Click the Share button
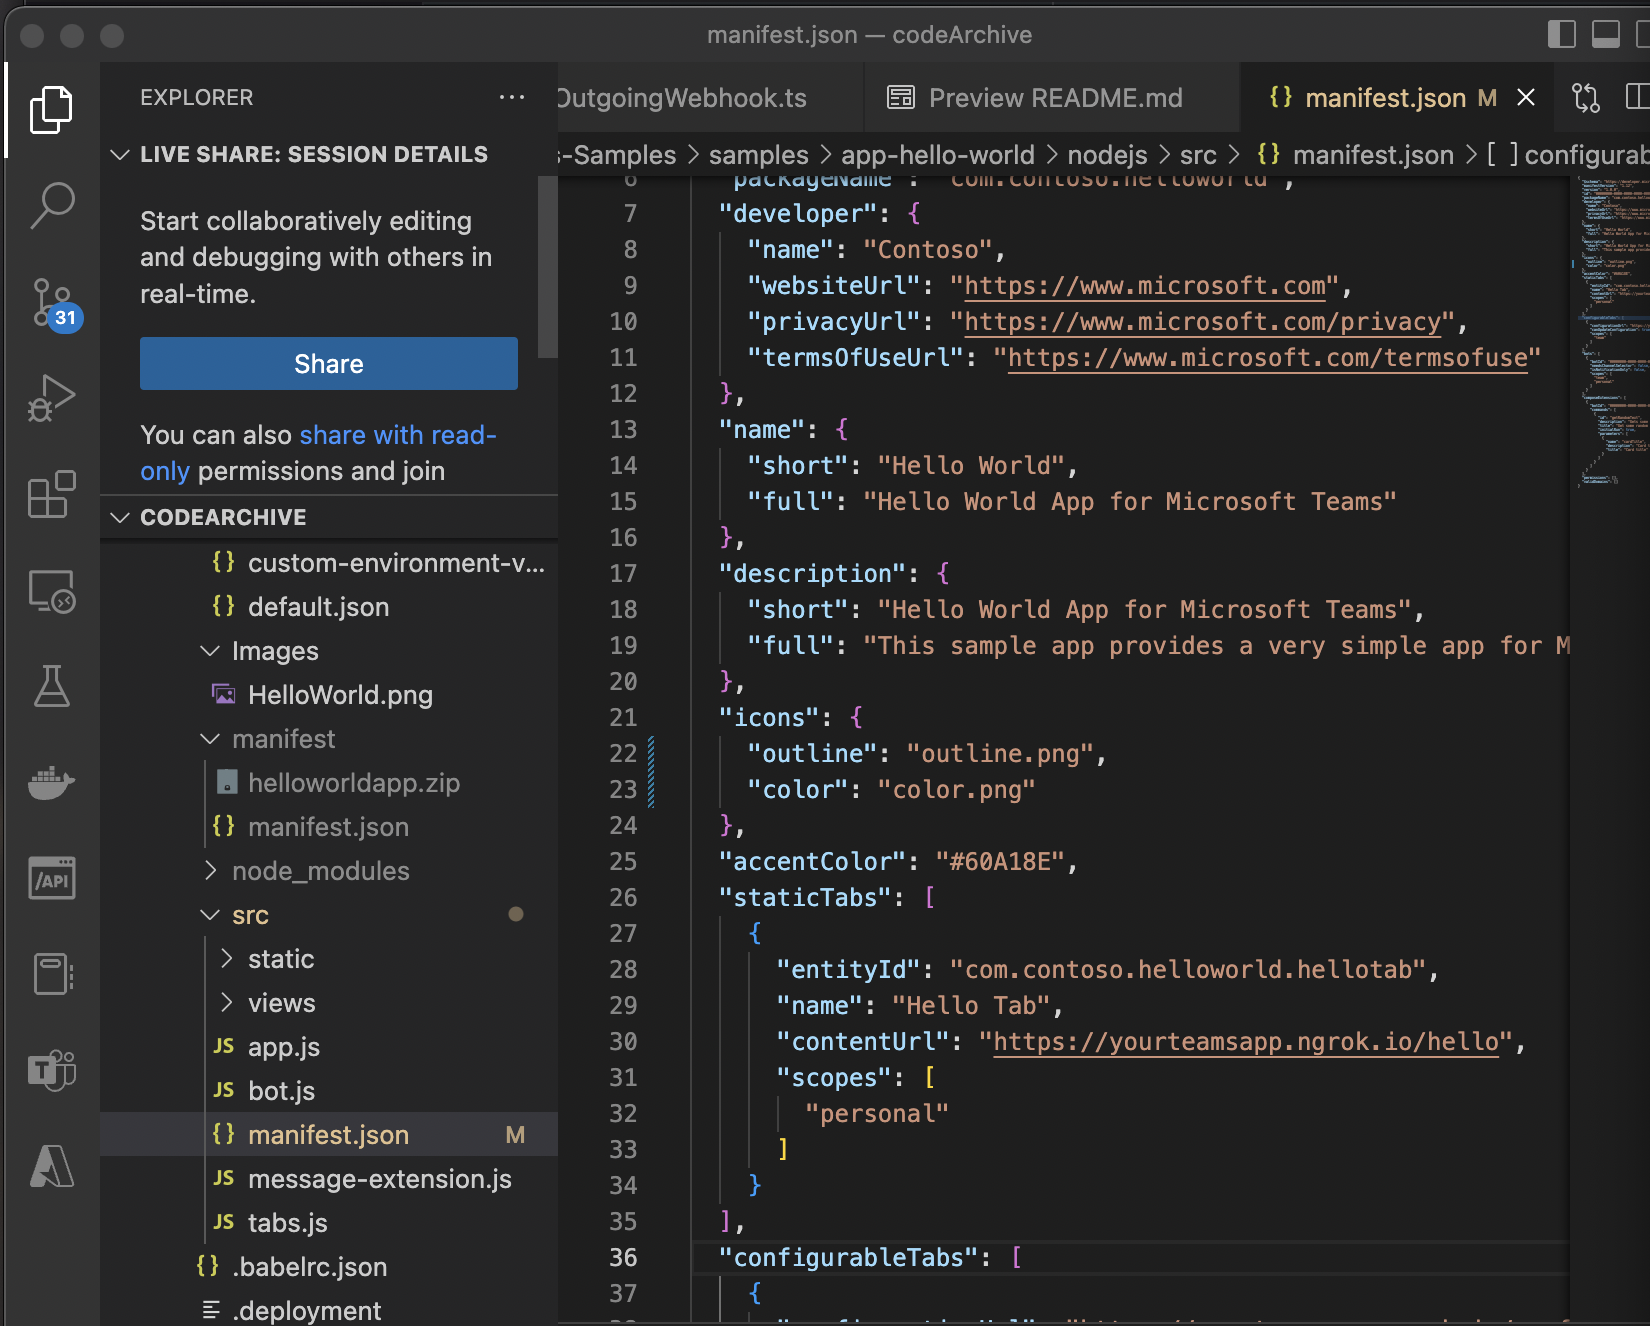Screen dimensions: 1650x1326 (x=328, y=363)
